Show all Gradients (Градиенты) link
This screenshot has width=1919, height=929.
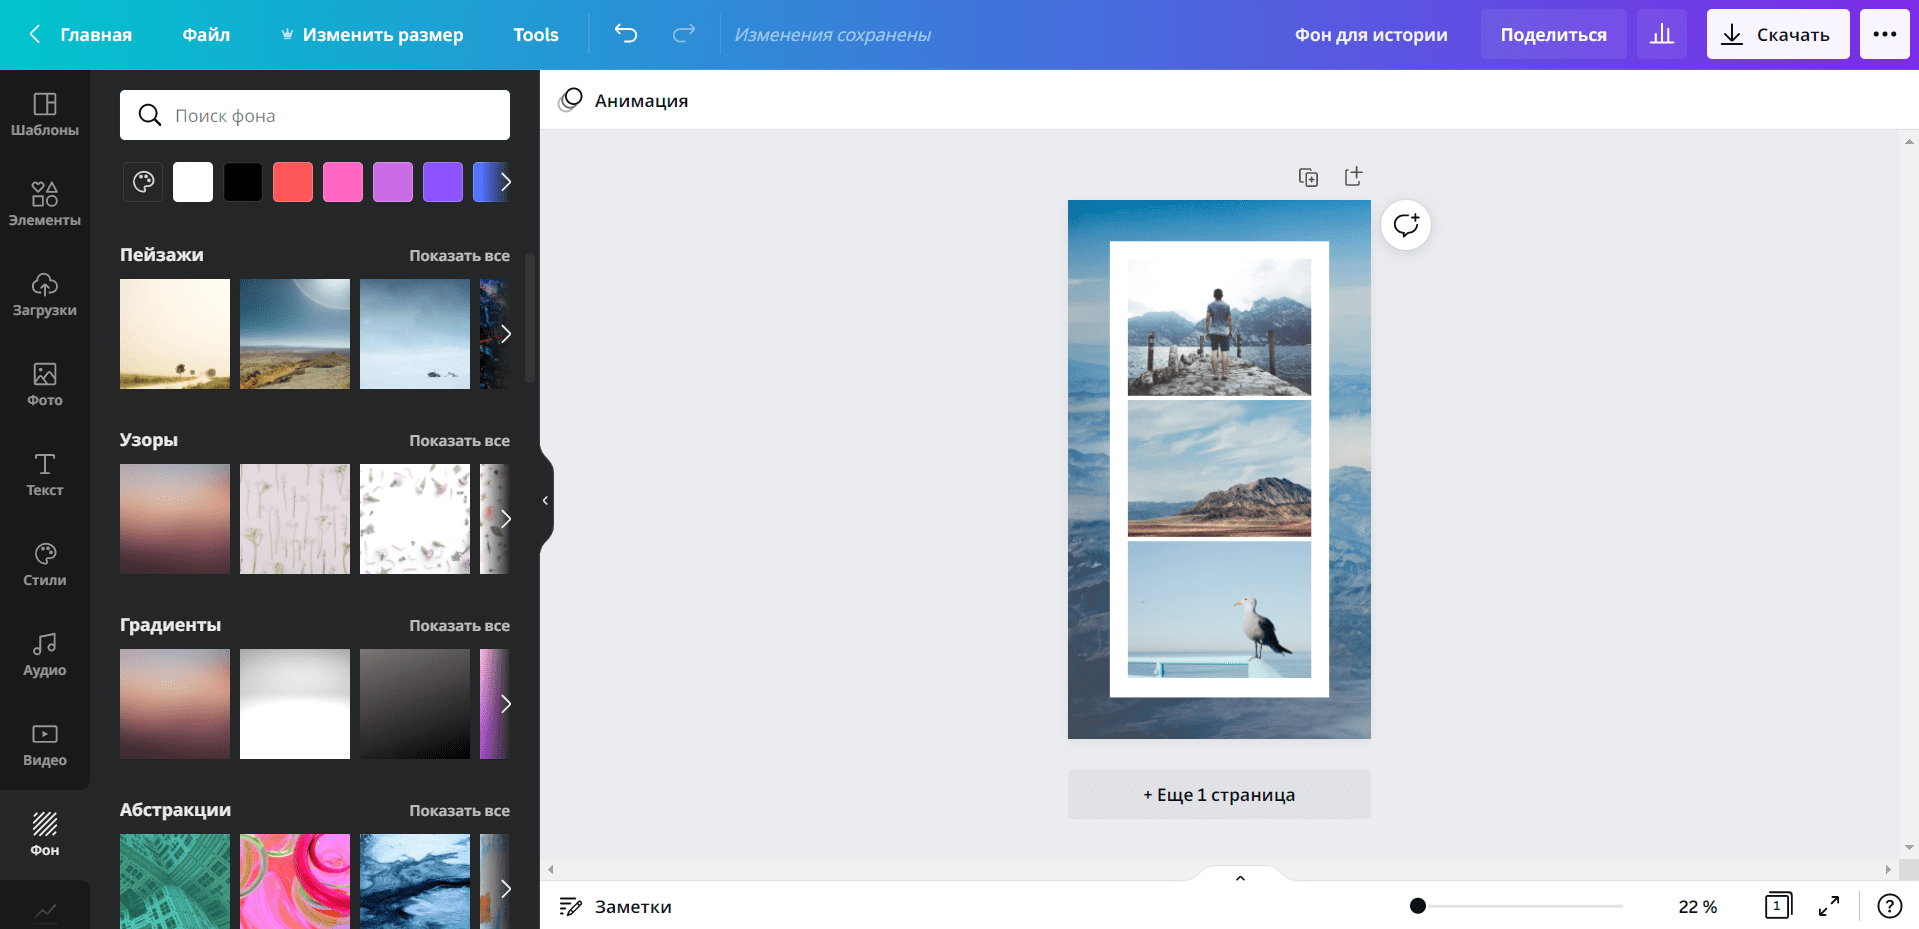coord(459,626)
